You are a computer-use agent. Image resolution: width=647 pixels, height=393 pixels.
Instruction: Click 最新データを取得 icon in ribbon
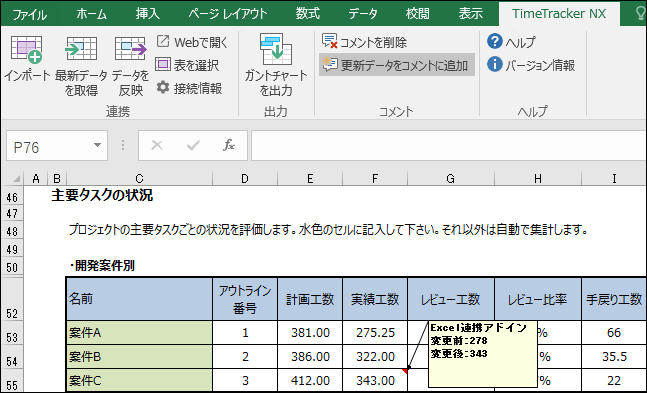(x=81, y=49)
